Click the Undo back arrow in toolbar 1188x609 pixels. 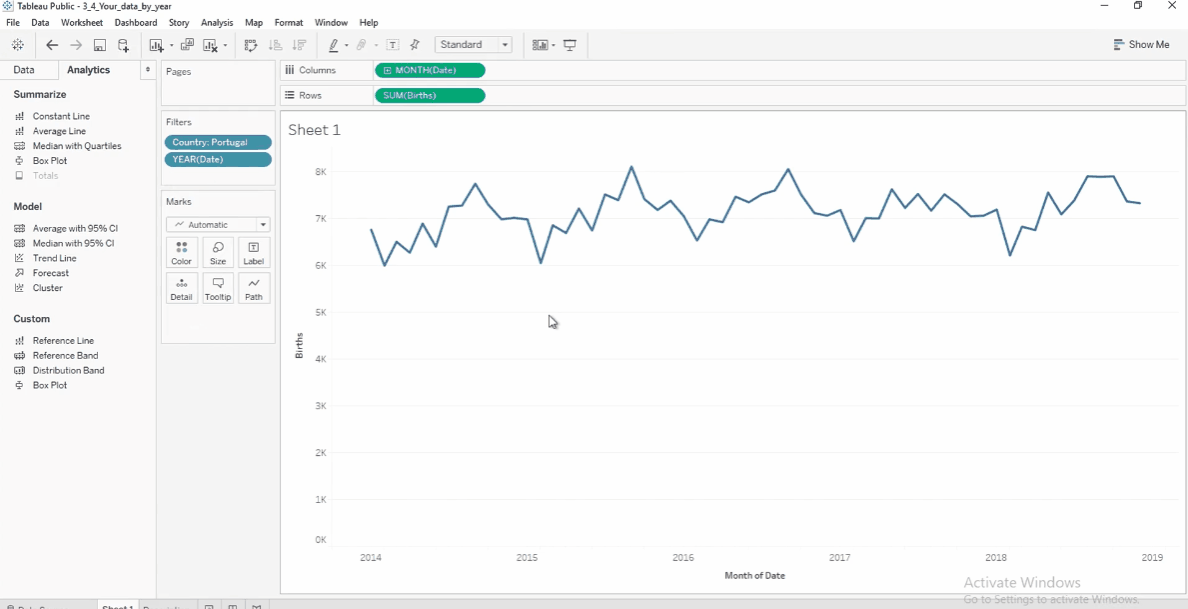(52, 45)
